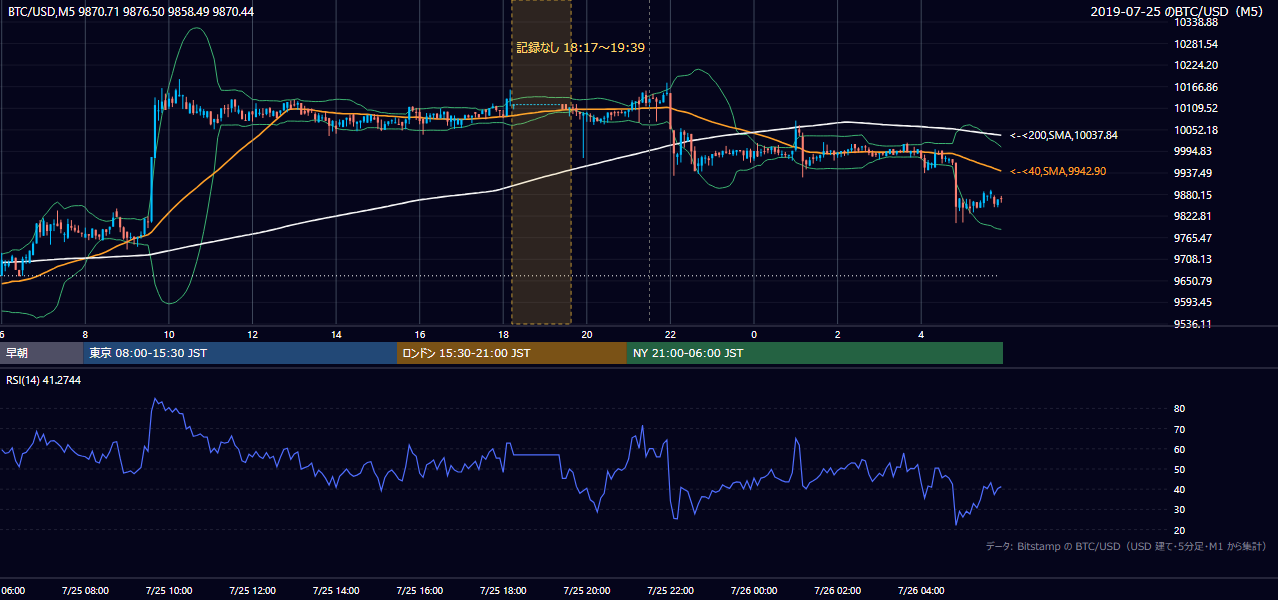Click the RSI(14) 41.2744 indicator label

(43, 381)
